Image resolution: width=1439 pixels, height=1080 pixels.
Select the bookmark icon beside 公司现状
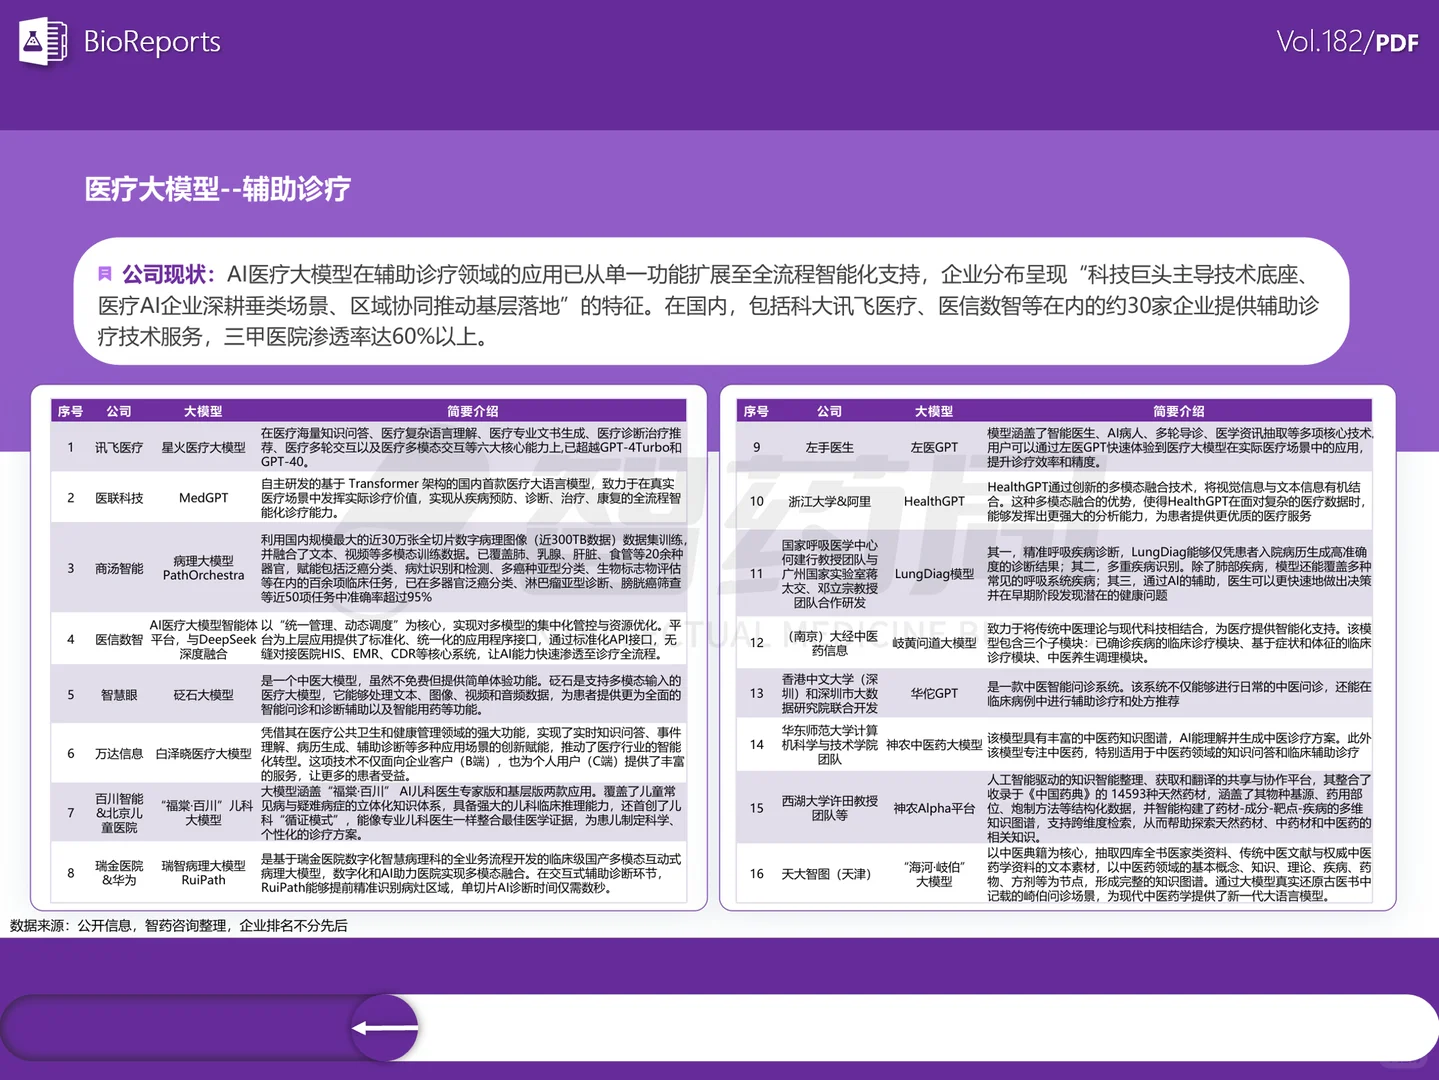[x=105, y=274]
